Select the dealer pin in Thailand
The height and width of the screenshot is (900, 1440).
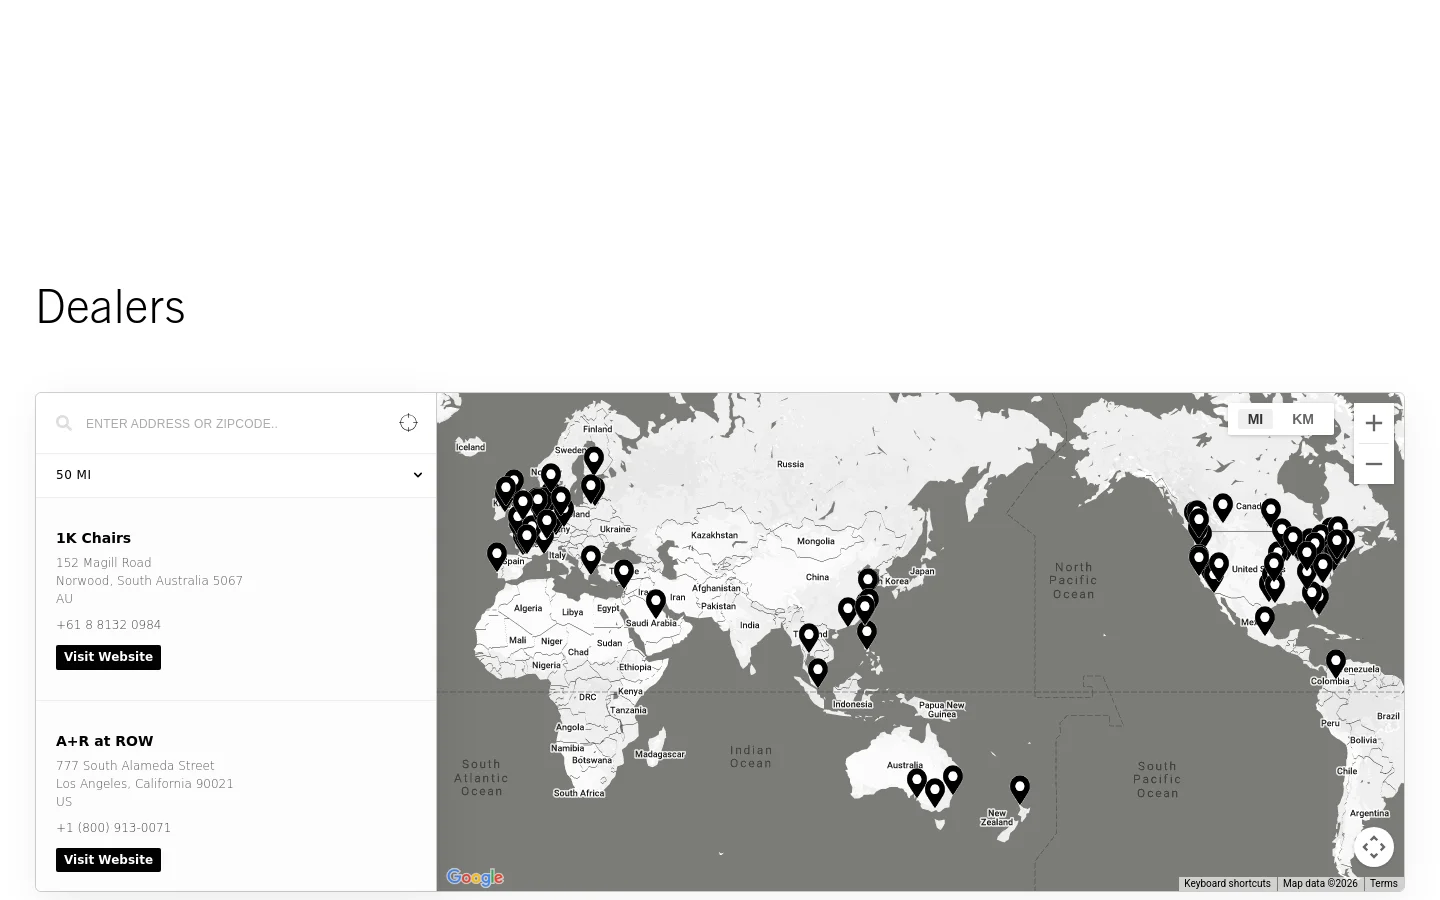point(809,637)
